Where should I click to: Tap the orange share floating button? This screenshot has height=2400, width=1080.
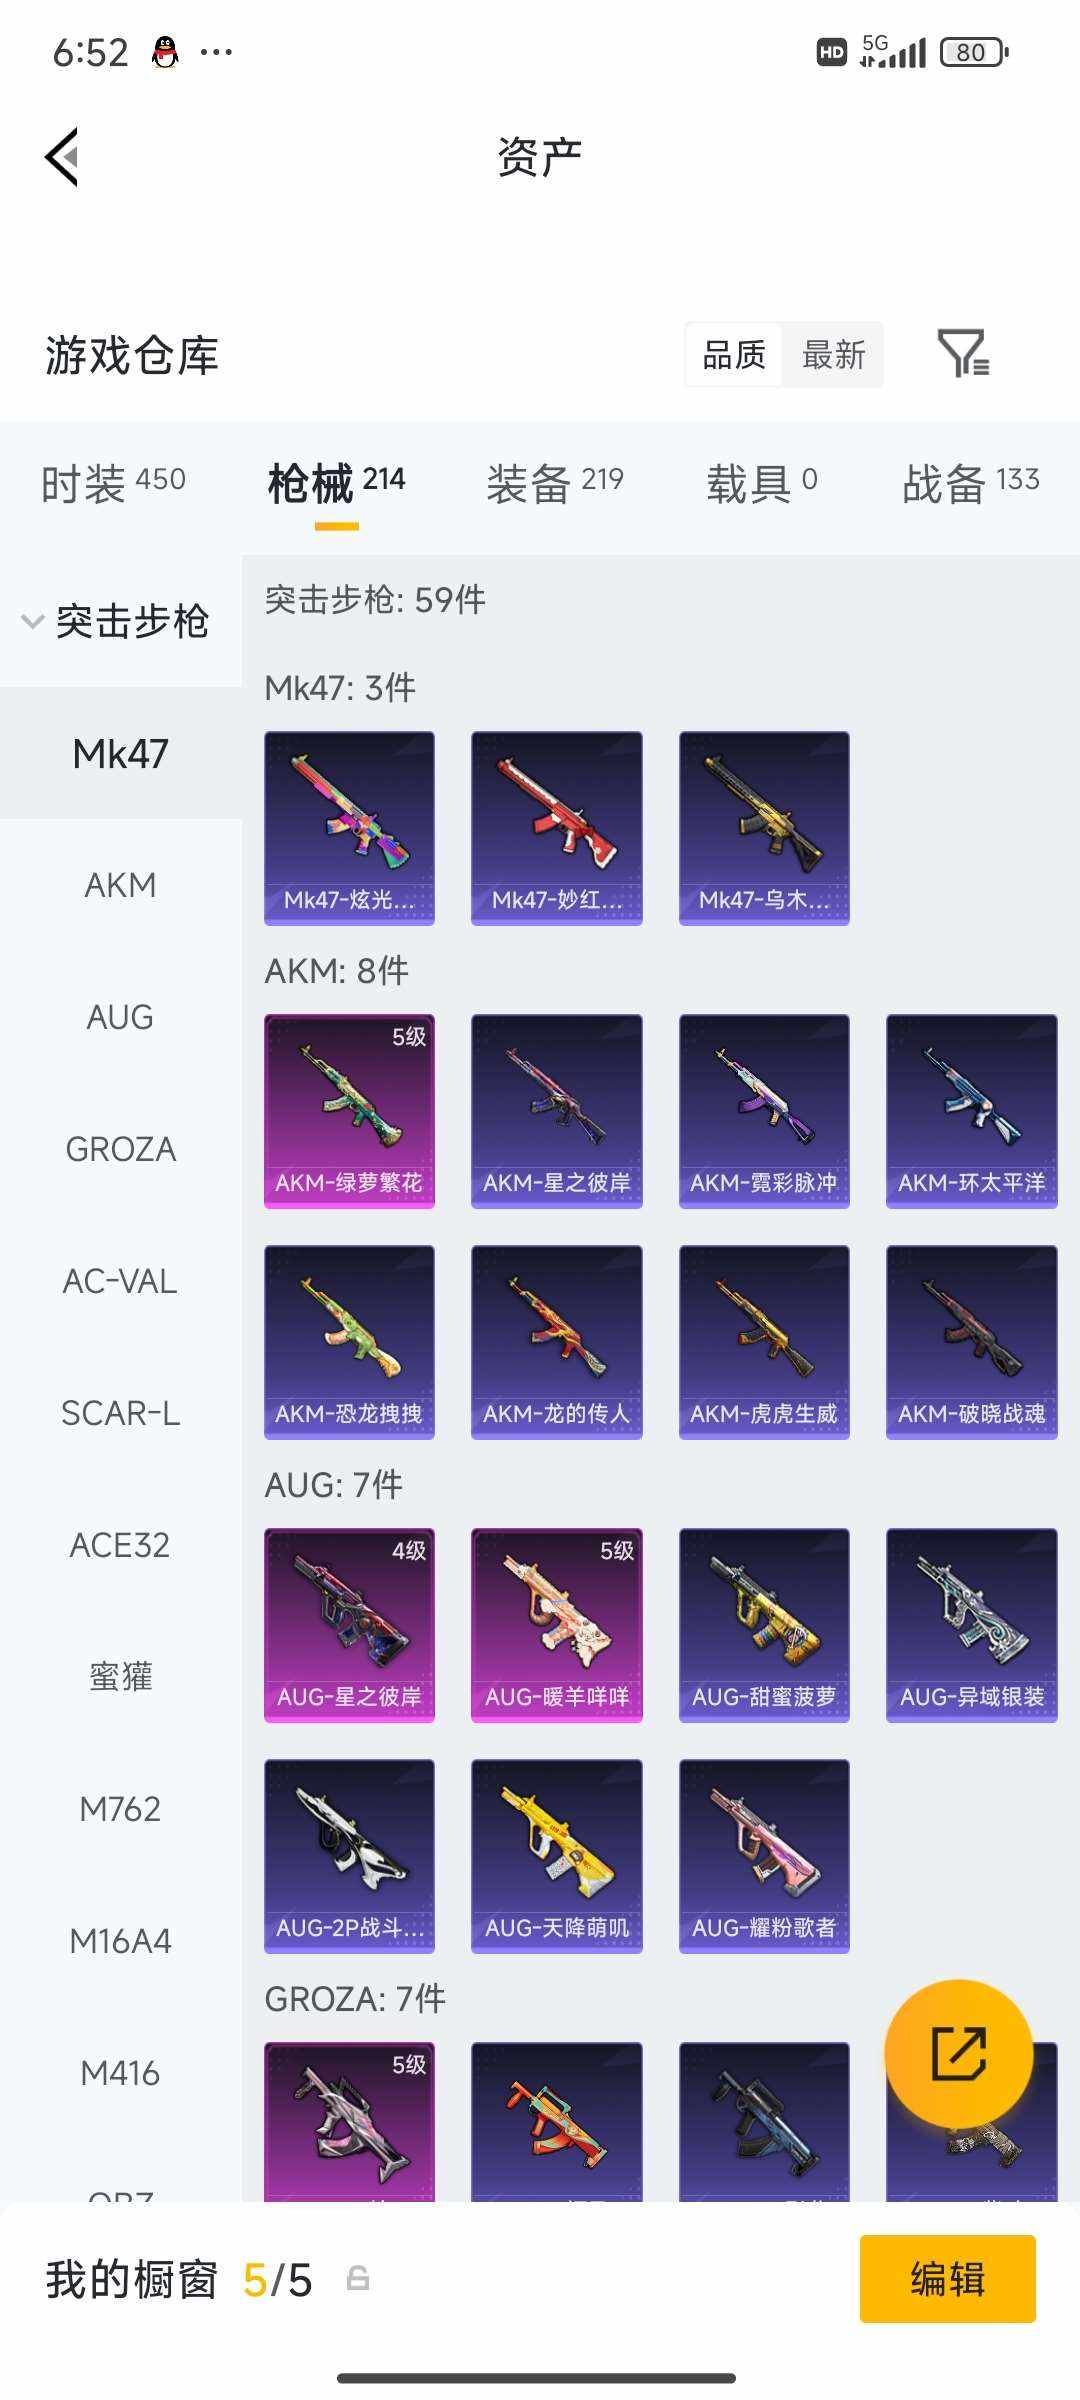point(959,2053)
